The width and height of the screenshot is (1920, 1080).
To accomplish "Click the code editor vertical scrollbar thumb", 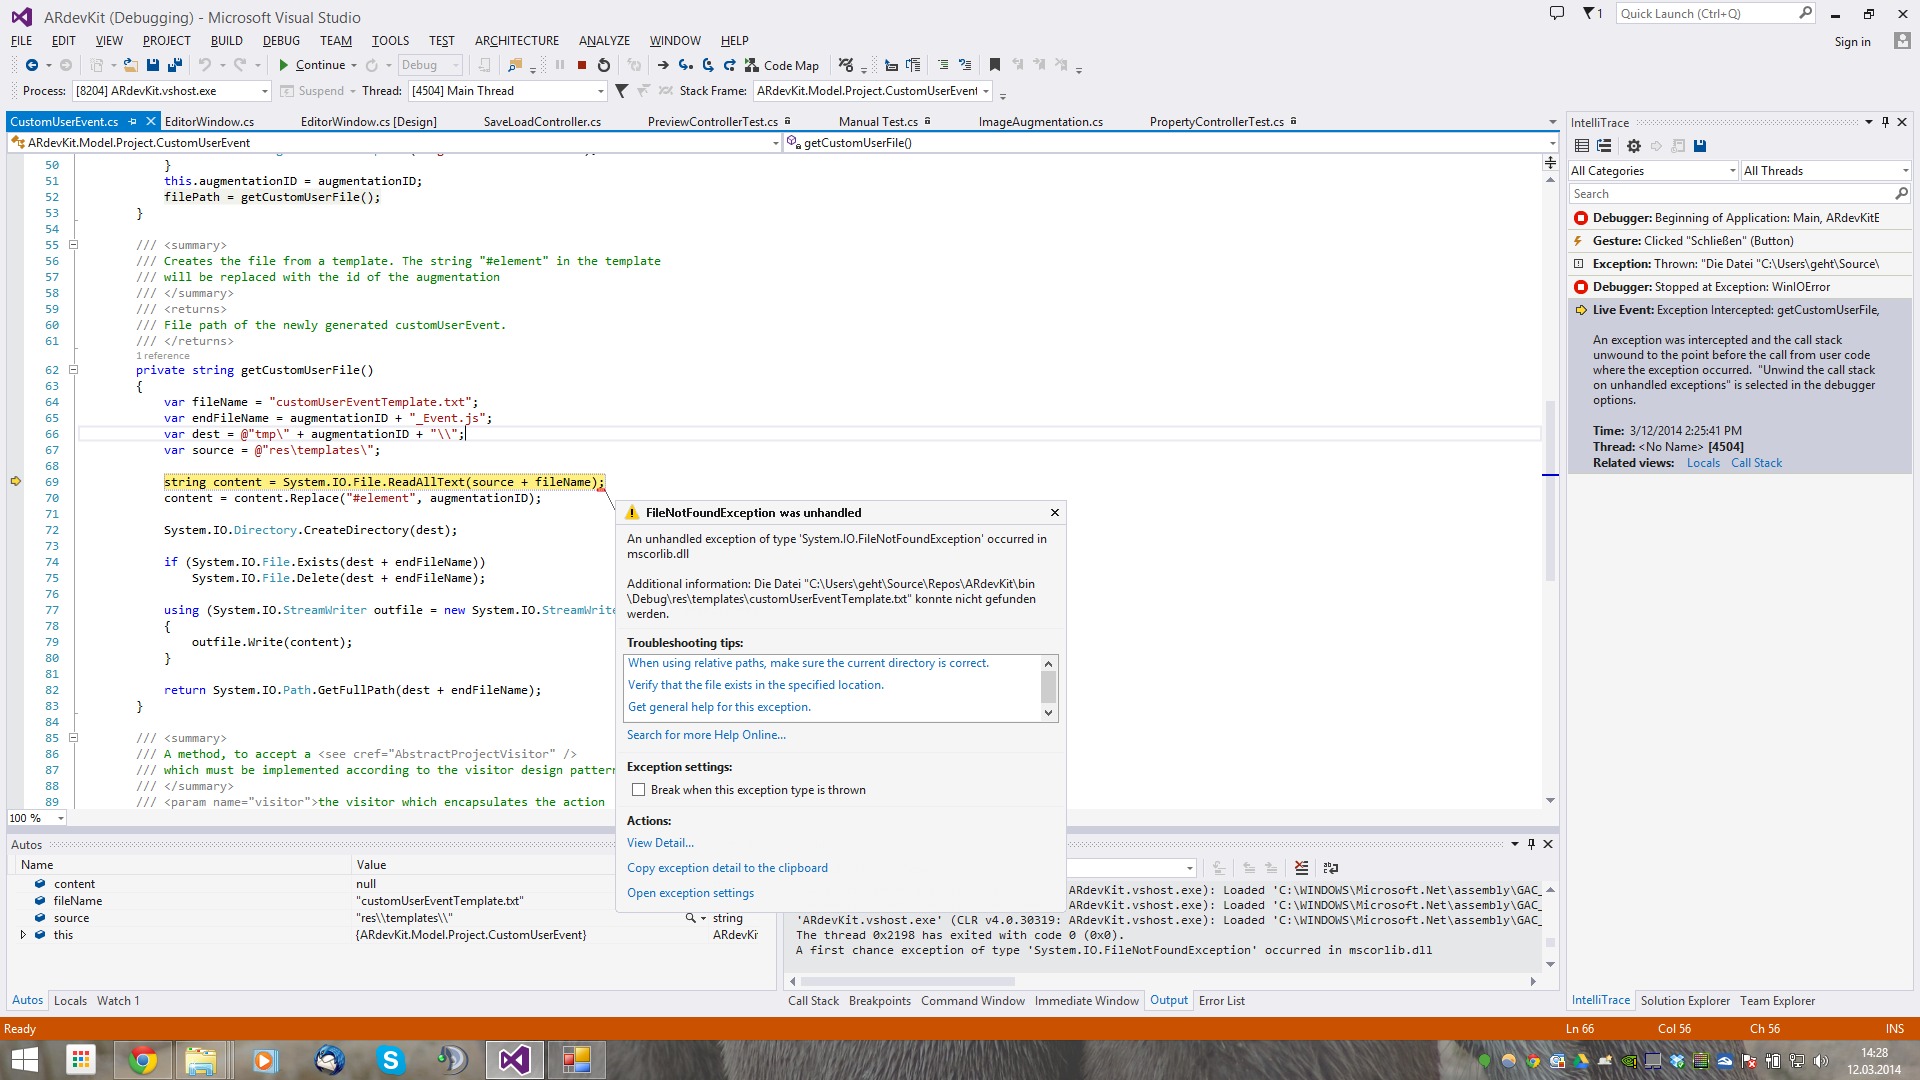I will coord(1550,490).
